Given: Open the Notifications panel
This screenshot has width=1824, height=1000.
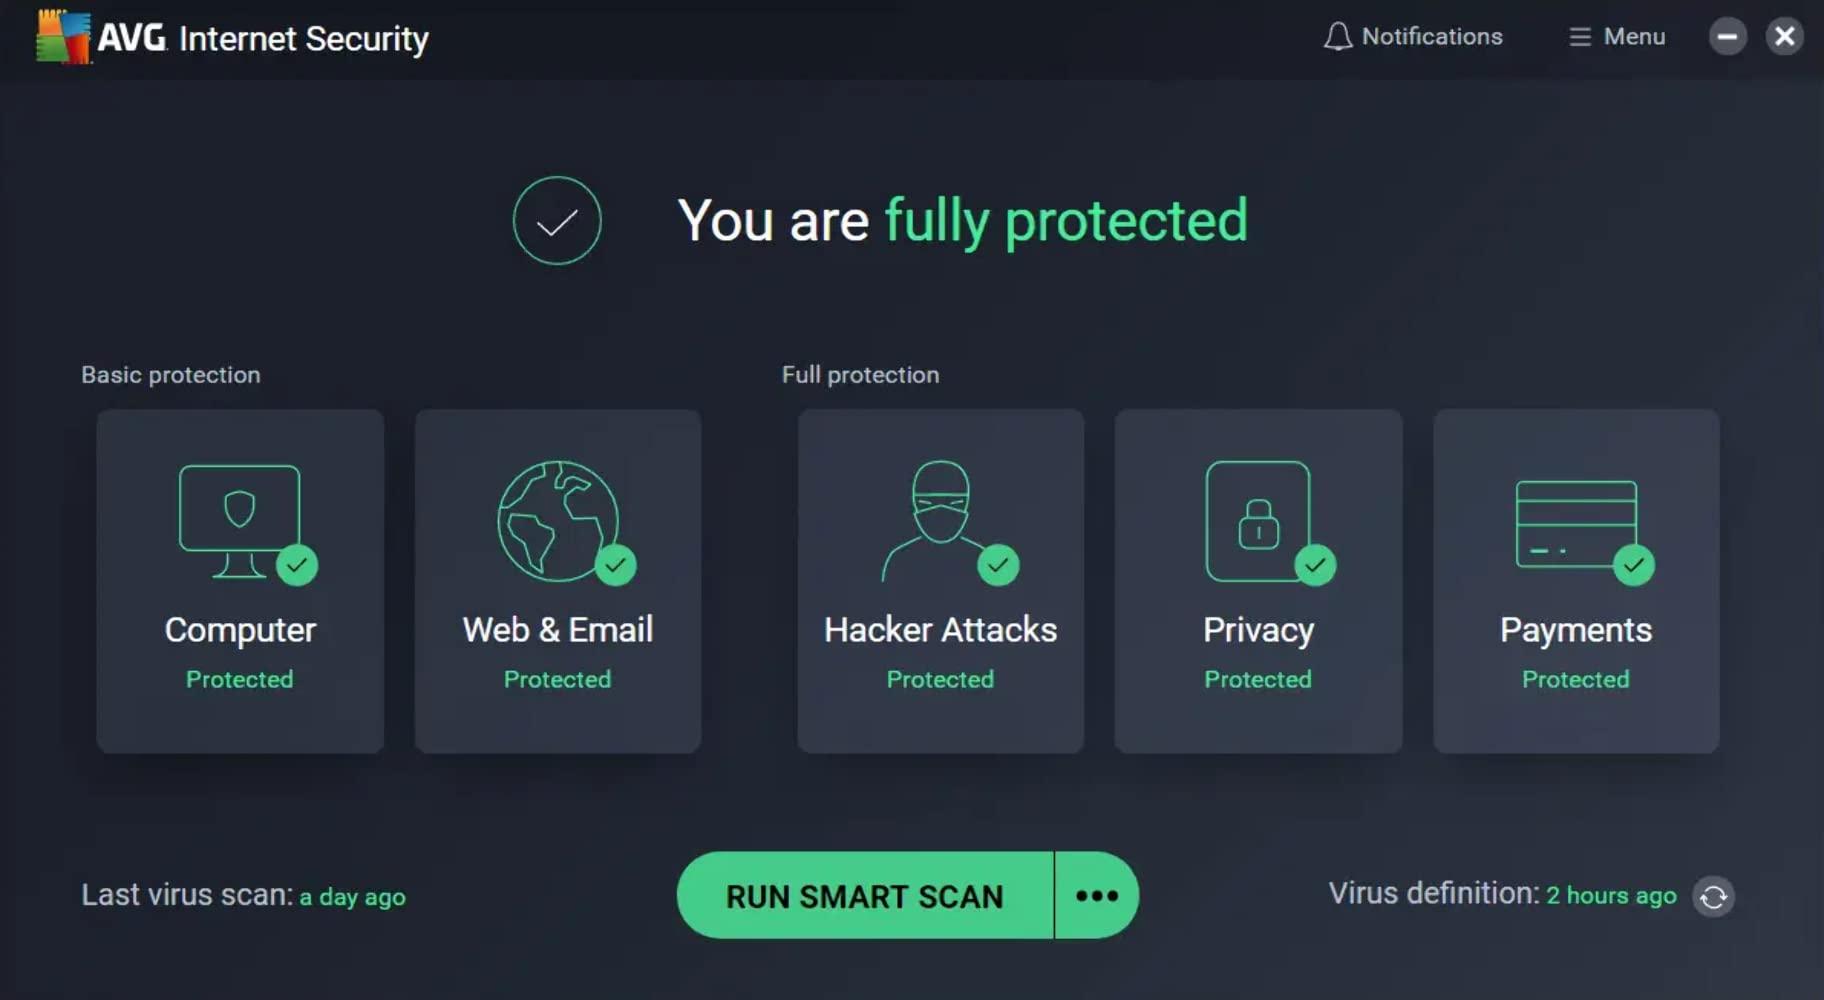Looking at the screenshot, I should pos(1414,36).
